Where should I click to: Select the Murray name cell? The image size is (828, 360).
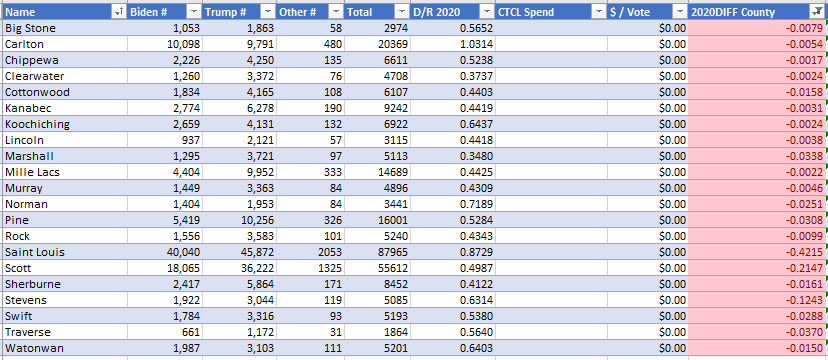pos(65,188)
